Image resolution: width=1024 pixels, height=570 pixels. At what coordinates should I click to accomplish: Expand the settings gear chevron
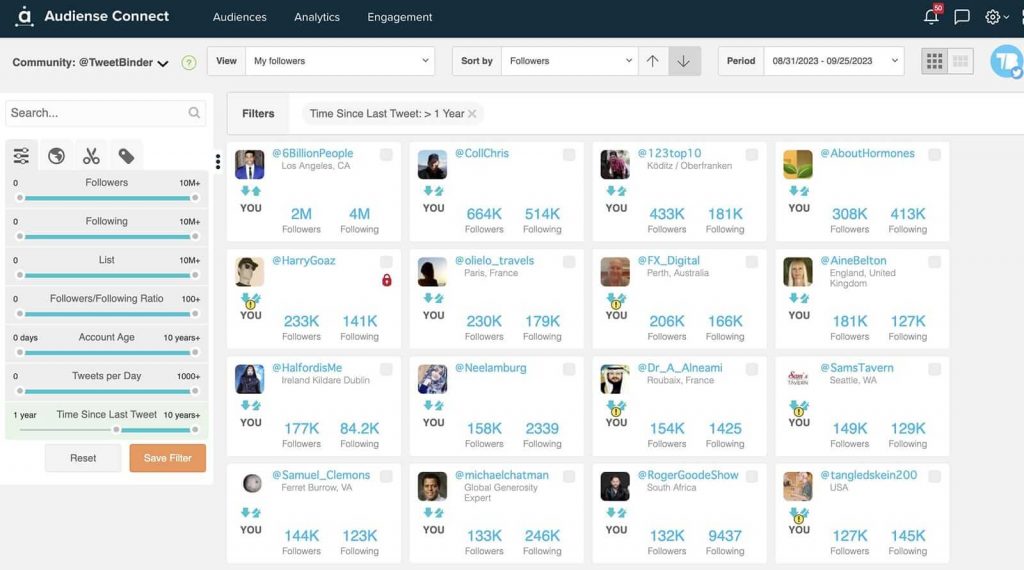1006,18
